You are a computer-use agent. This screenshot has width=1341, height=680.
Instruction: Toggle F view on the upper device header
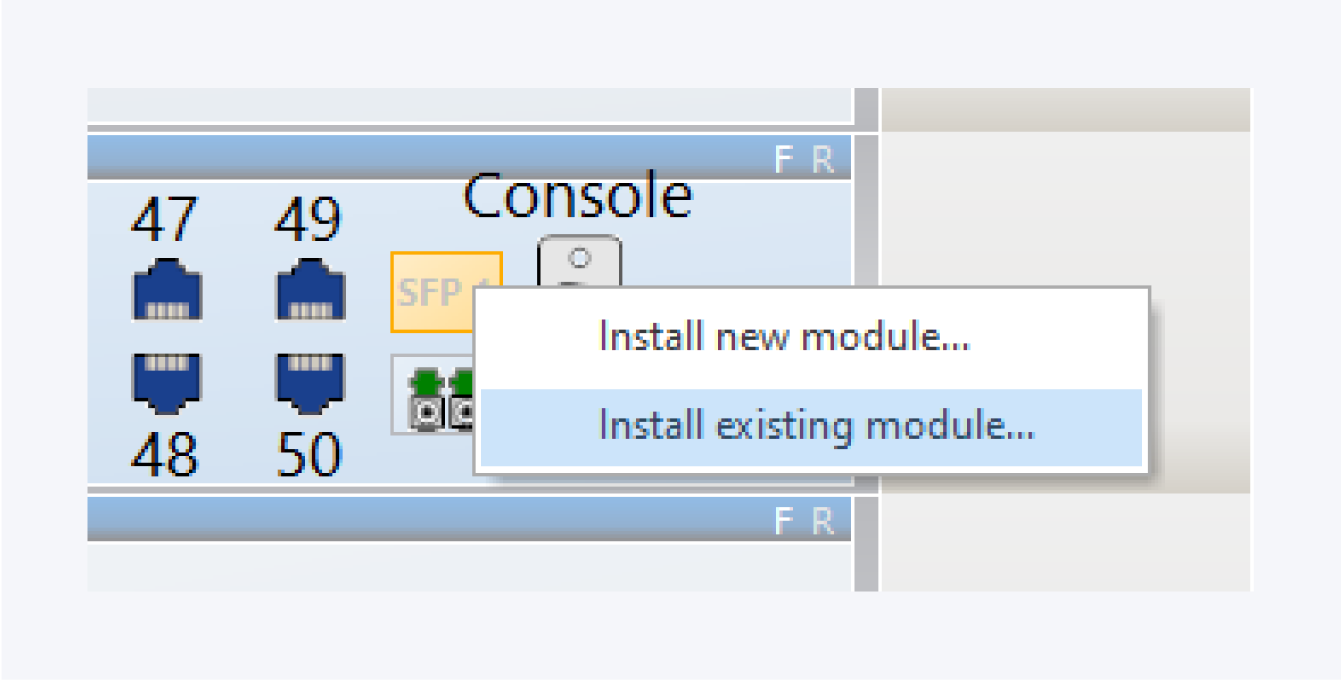(785, 160)
